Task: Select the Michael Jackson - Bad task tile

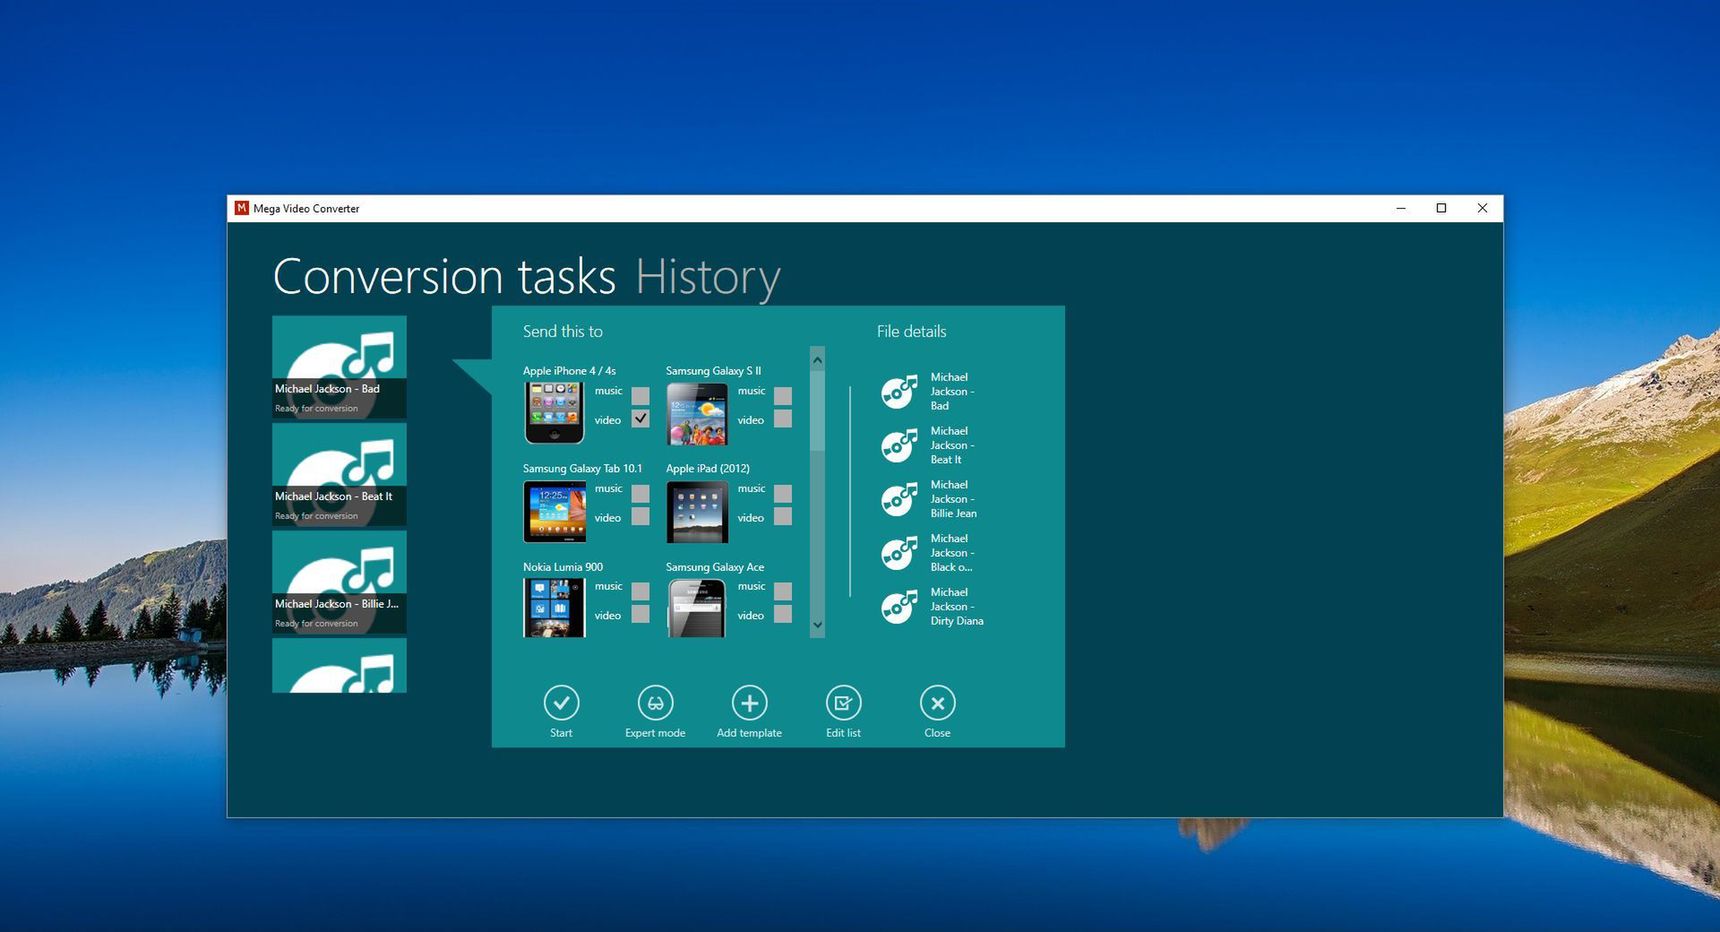Action: [339, 367]
